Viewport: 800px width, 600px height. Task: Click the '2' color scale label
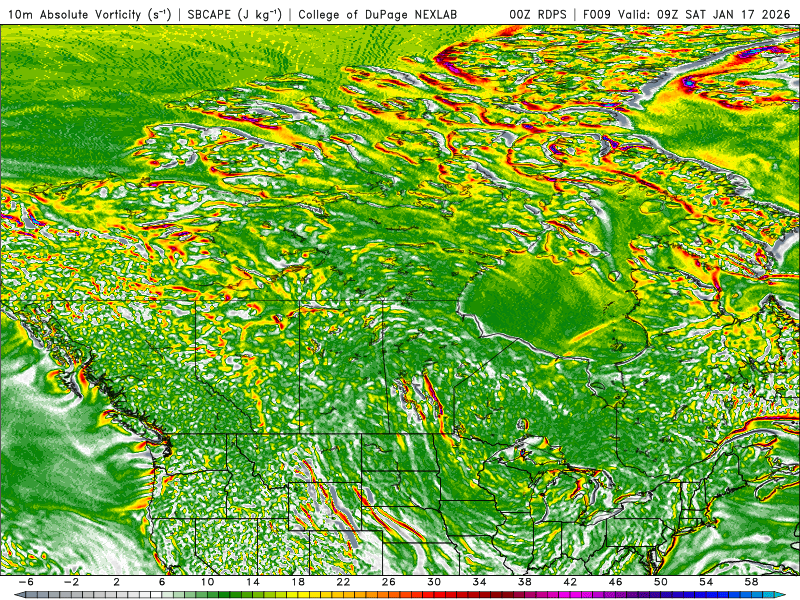[x=116, y=582]
